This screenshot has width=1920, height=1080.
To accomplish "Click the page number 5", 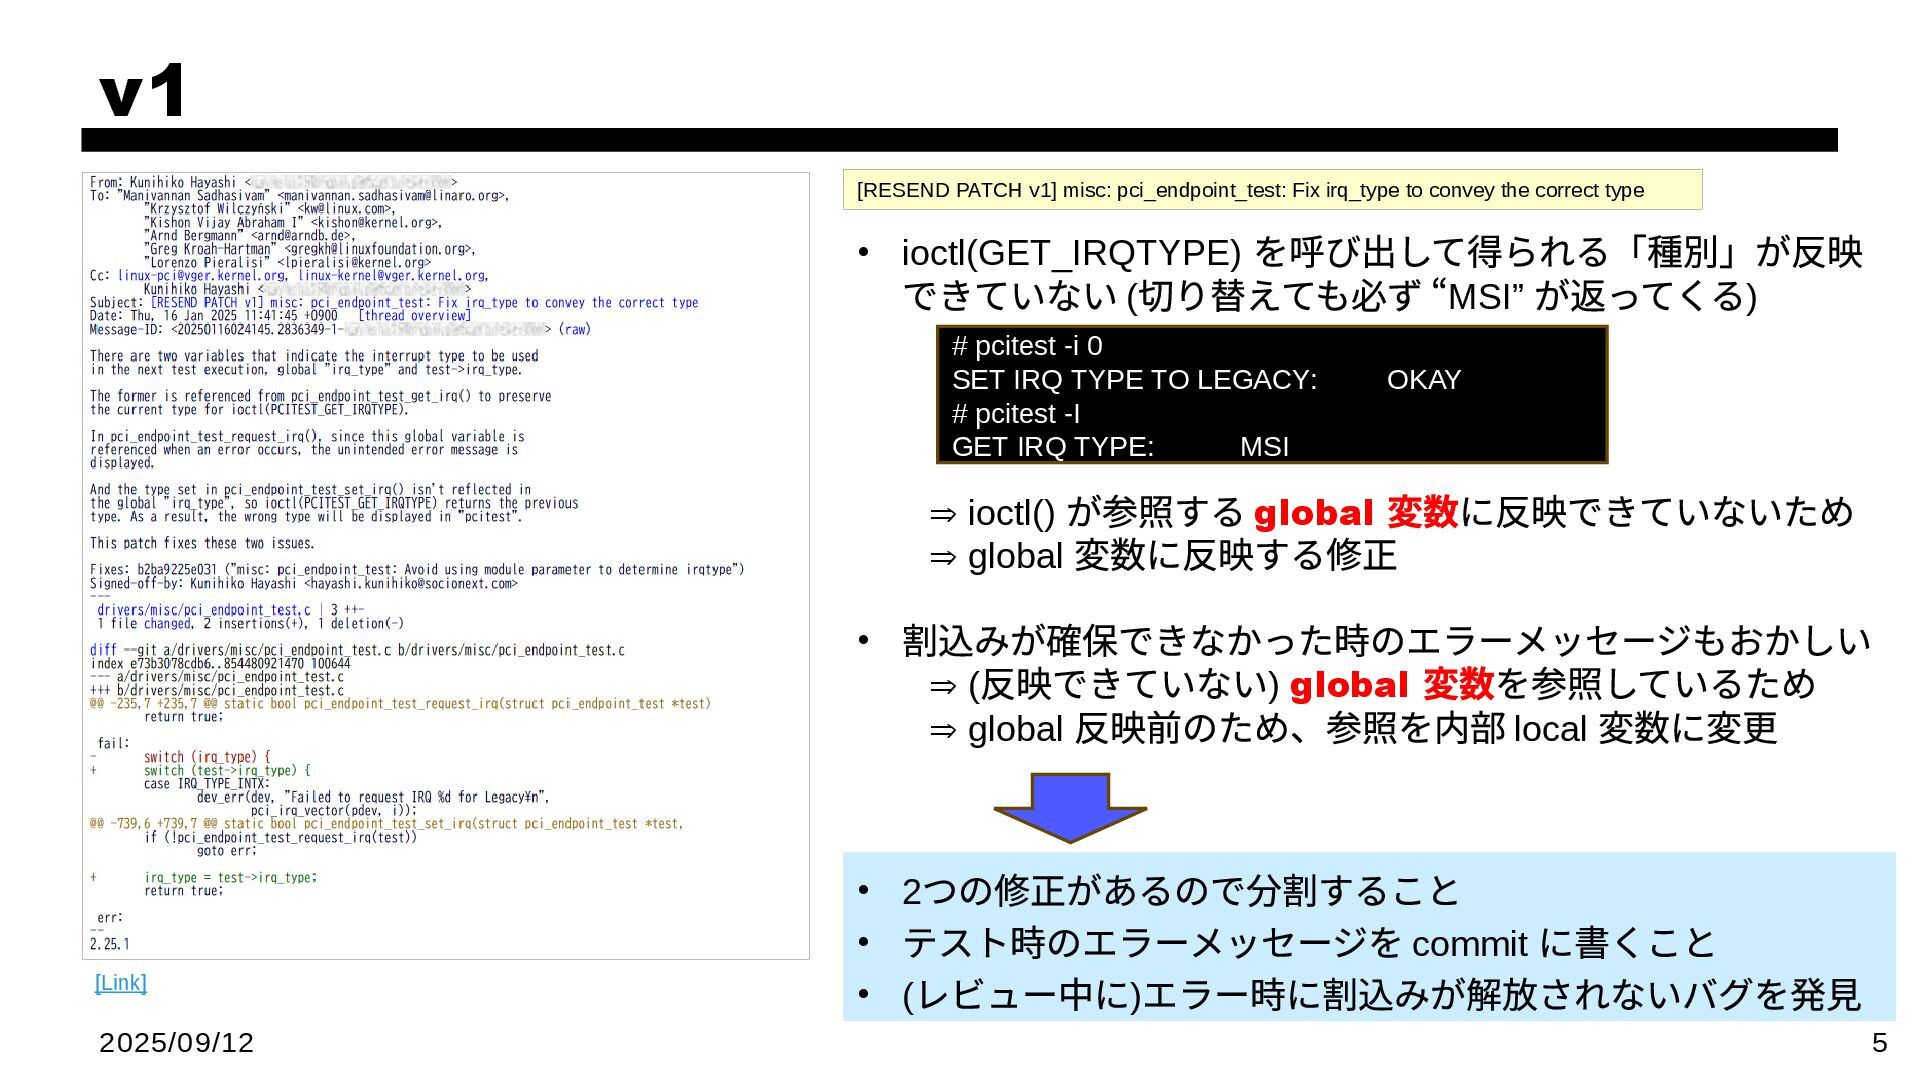I will (x=1879, y=1043).
